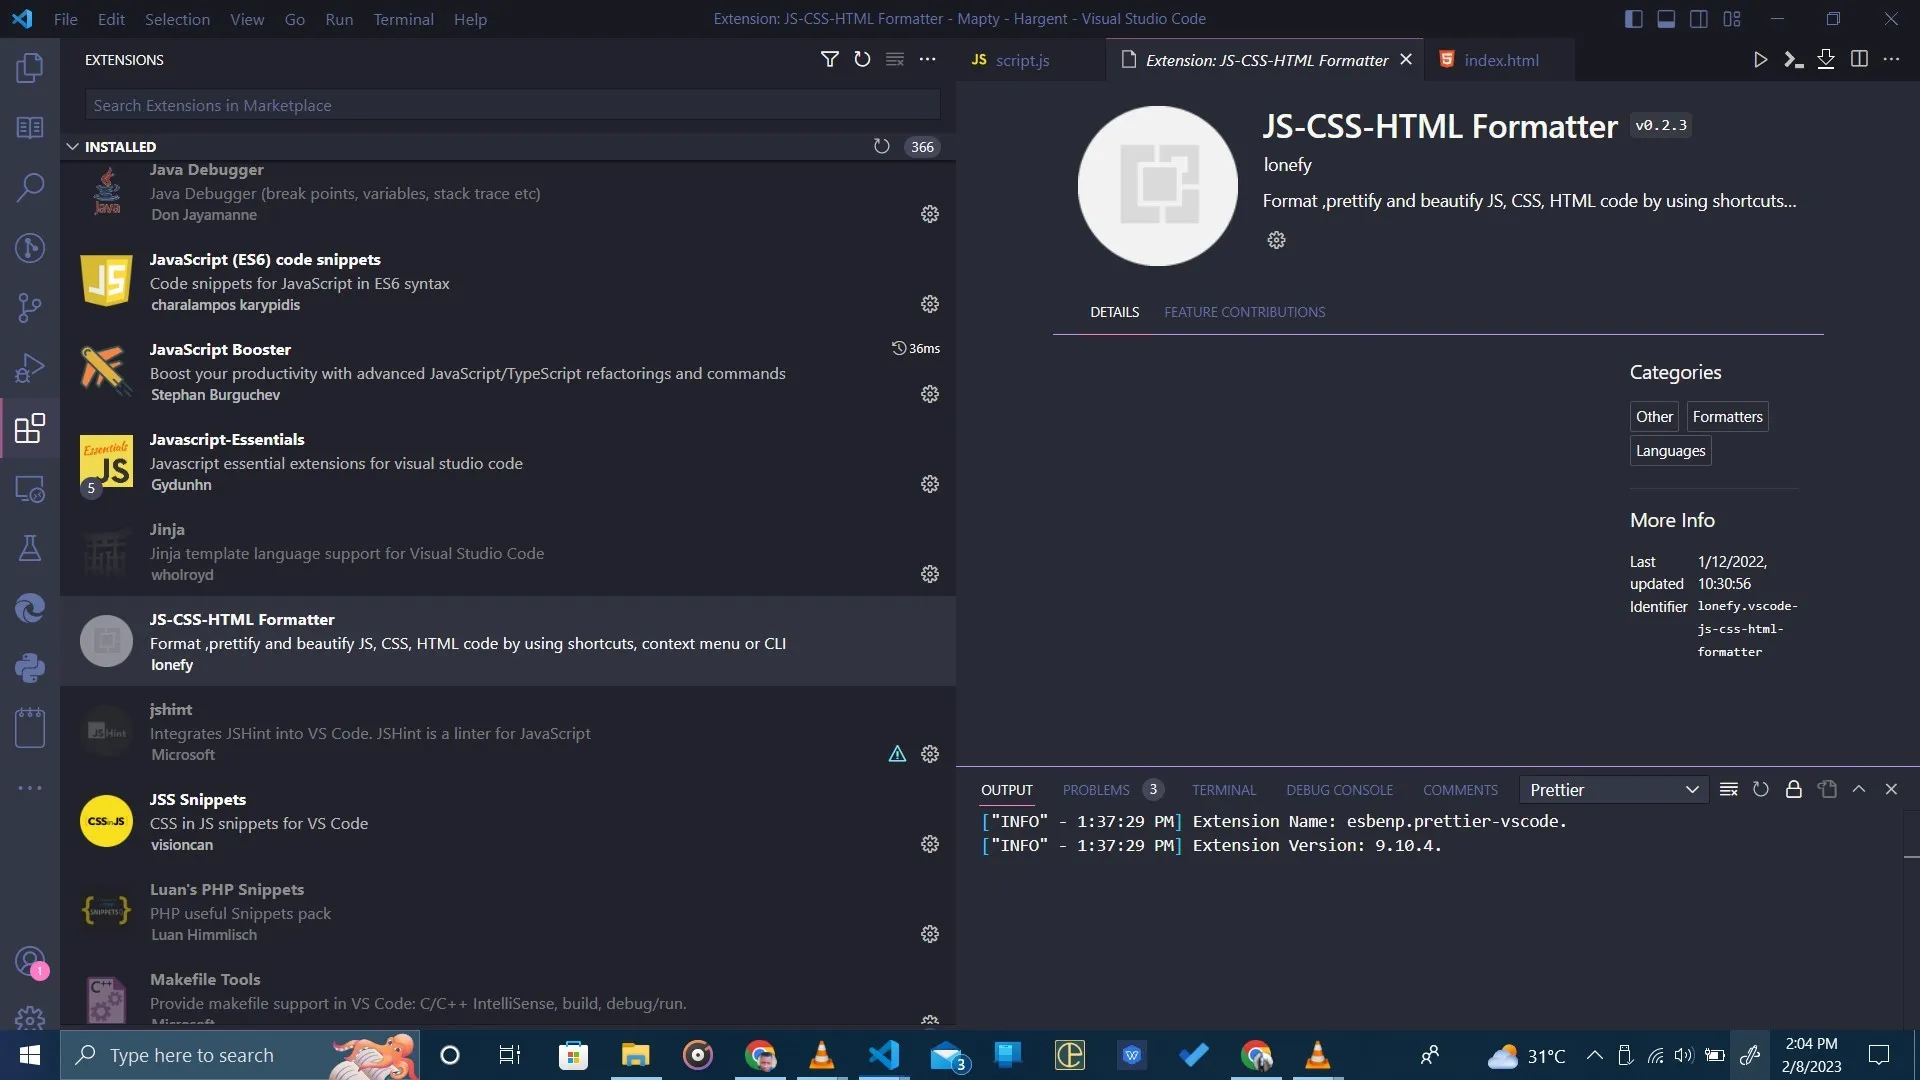Screen dimensions: 1920x1080
Task: Toggle primary side bar visibility
Action: pos(1633,19)
